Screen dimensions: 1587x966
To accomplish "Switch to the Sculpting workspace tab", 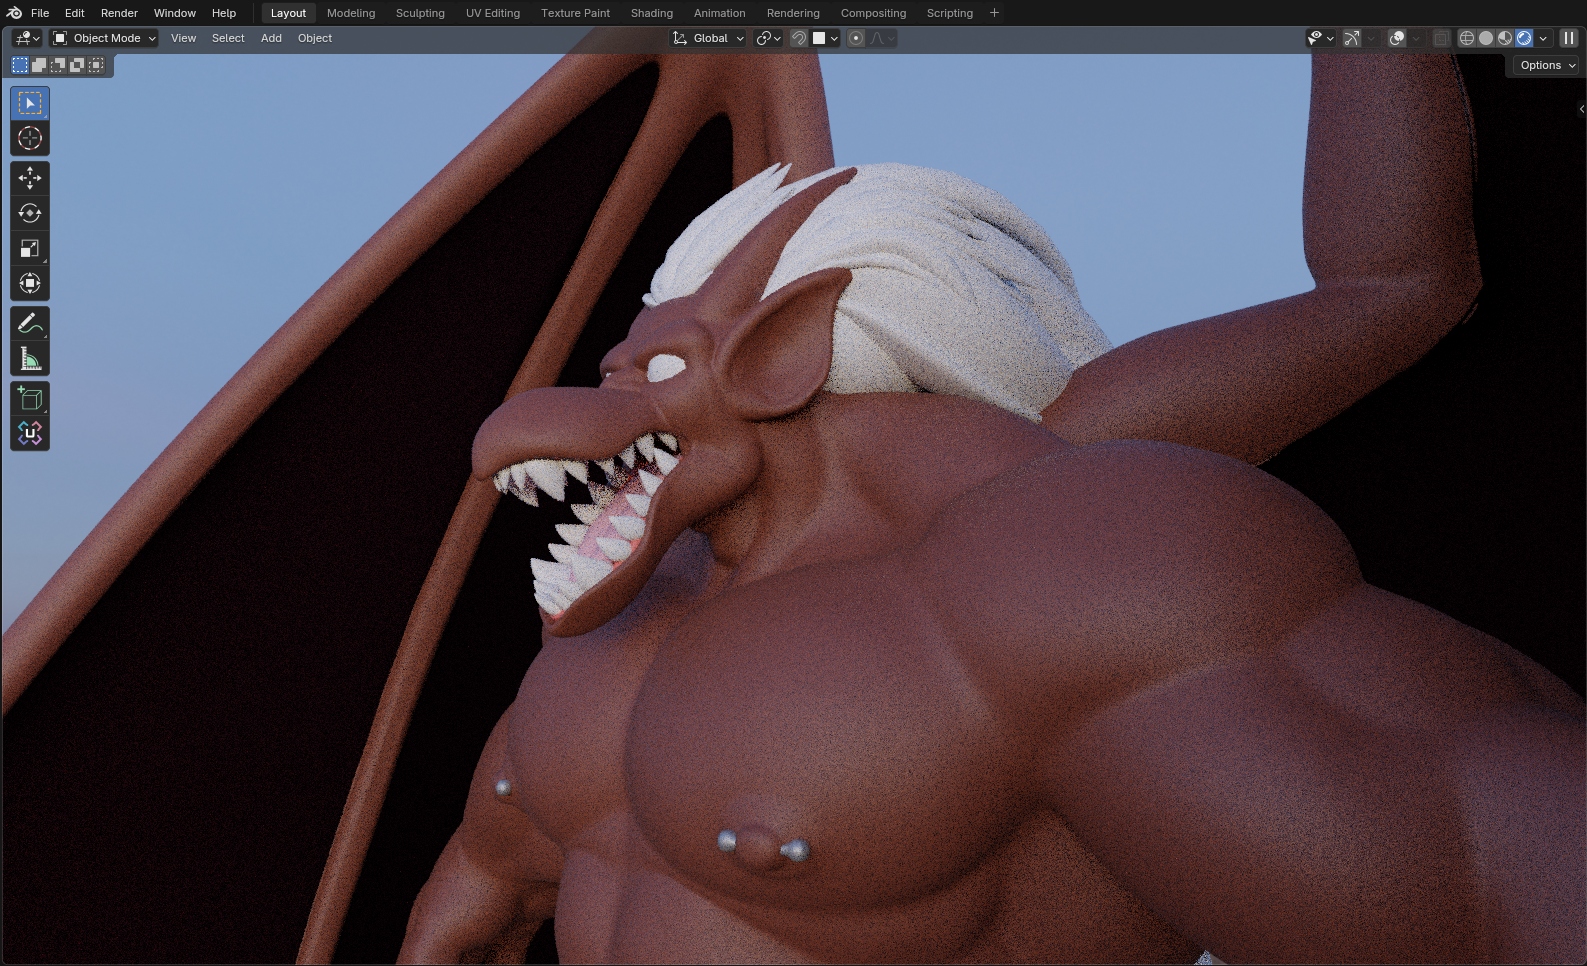I will [x=420, y=13].
